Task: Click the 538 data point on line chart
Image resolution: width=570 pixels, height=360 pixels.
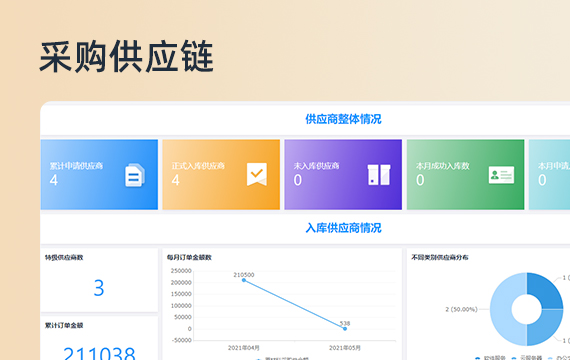Action: coord(345,329)
